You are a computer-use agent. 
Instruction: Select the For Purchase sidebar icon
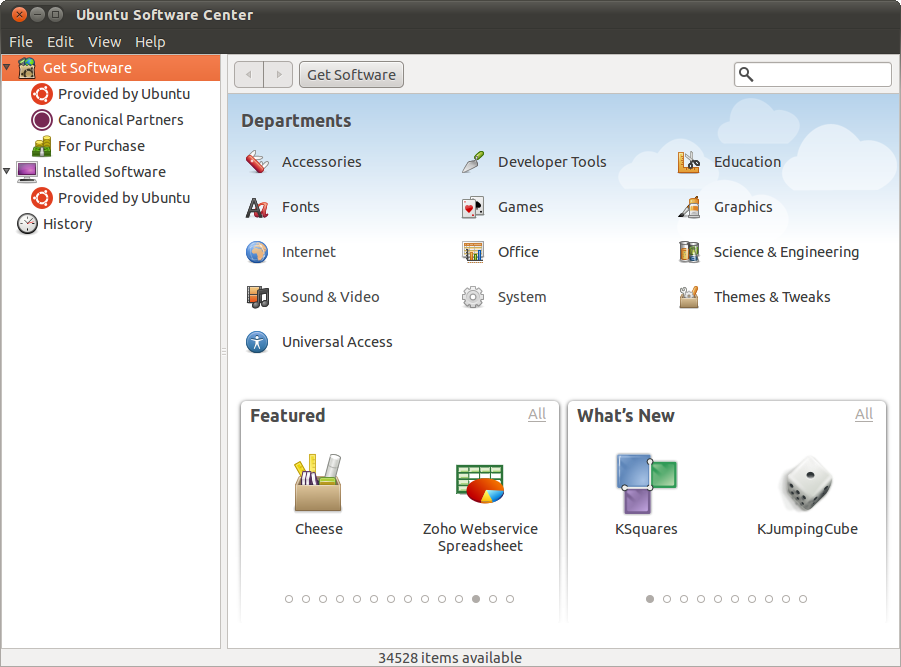[x=42, y=146]
